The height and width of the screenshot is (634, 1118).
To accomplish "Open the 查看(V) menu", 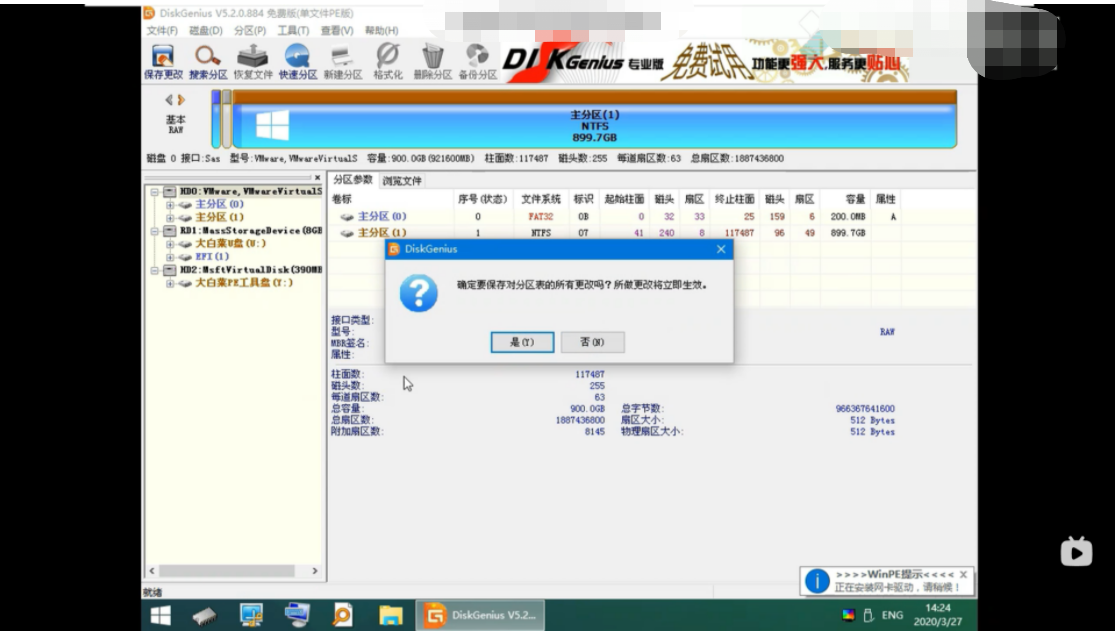I will click(x=337, y=31).
